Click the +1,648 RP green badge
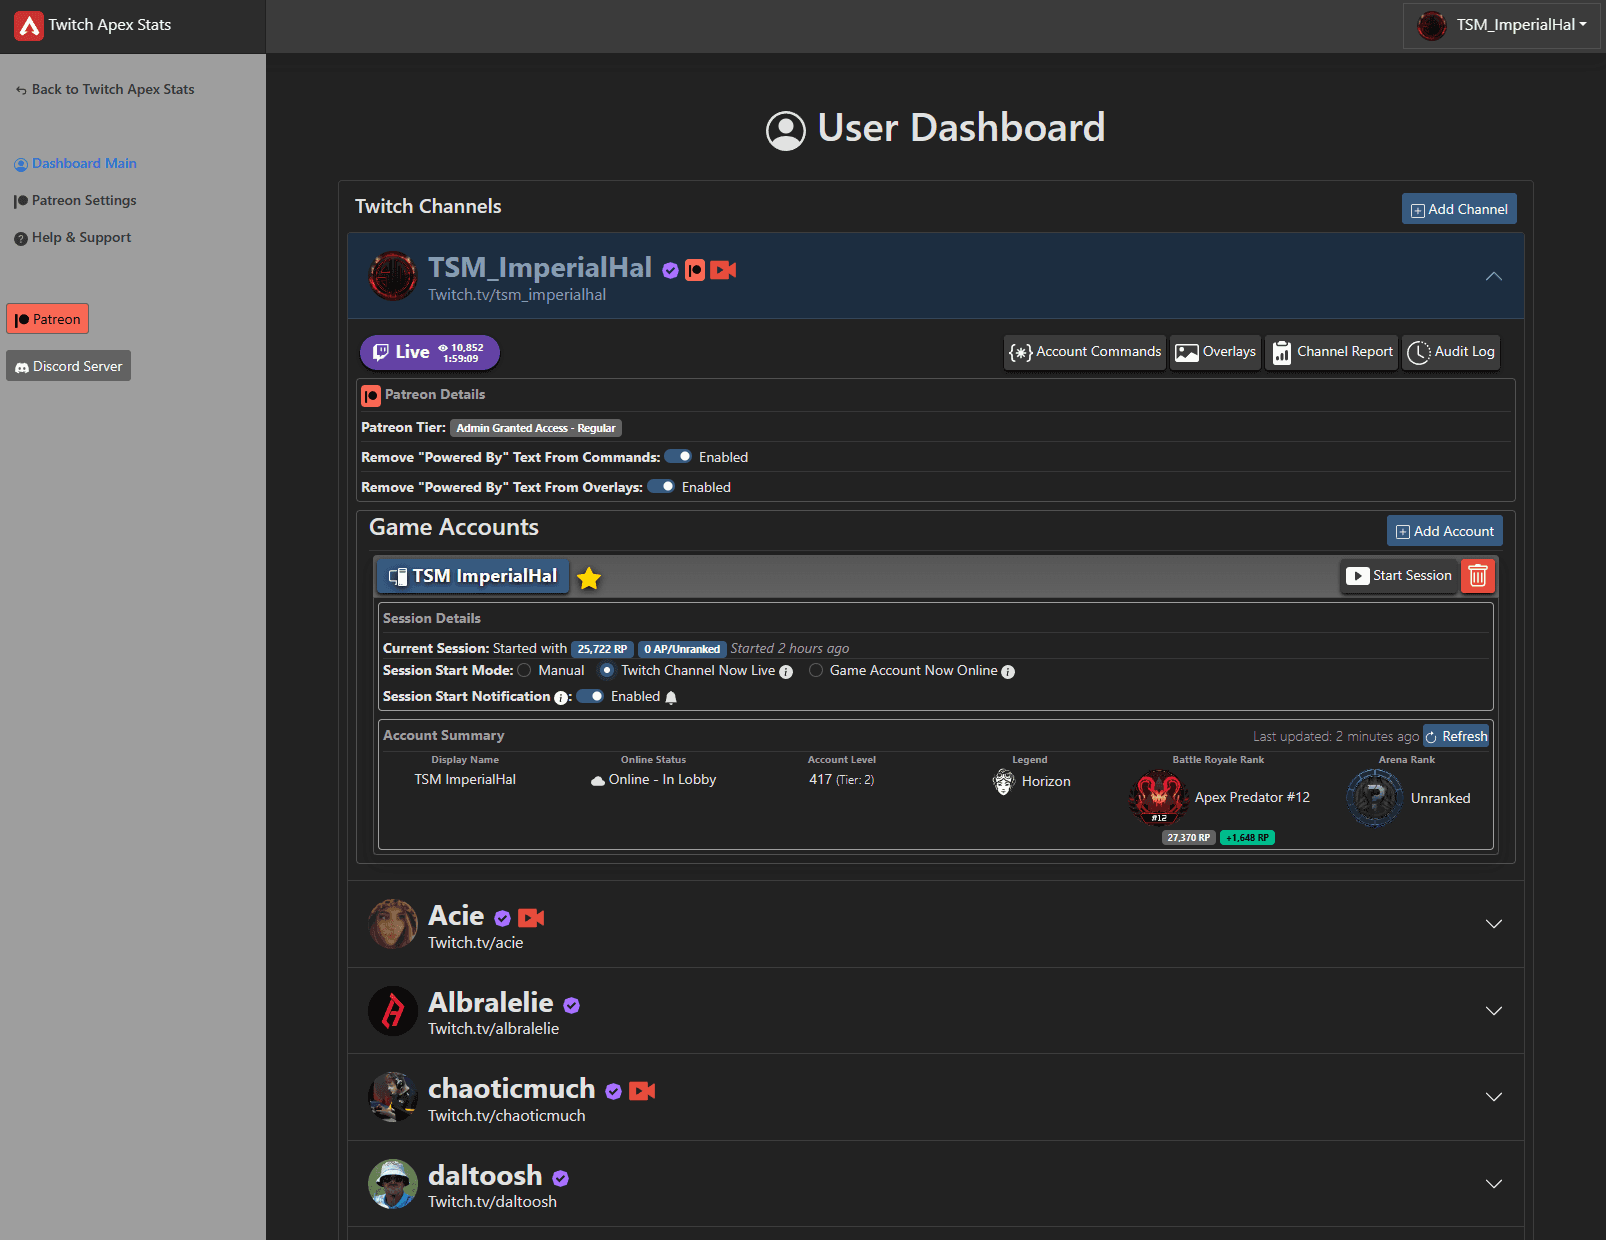1606x1240 pixels. 1247,838
